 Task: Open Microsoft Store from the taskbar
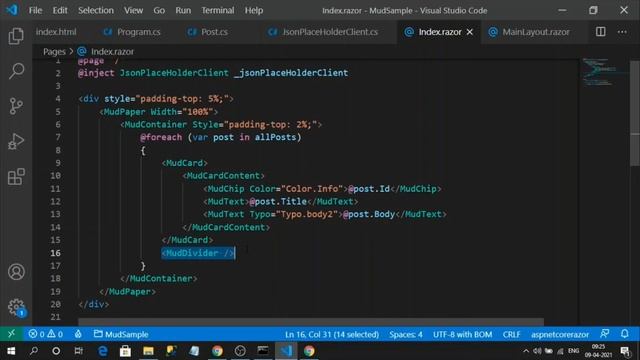click(125, 351)
